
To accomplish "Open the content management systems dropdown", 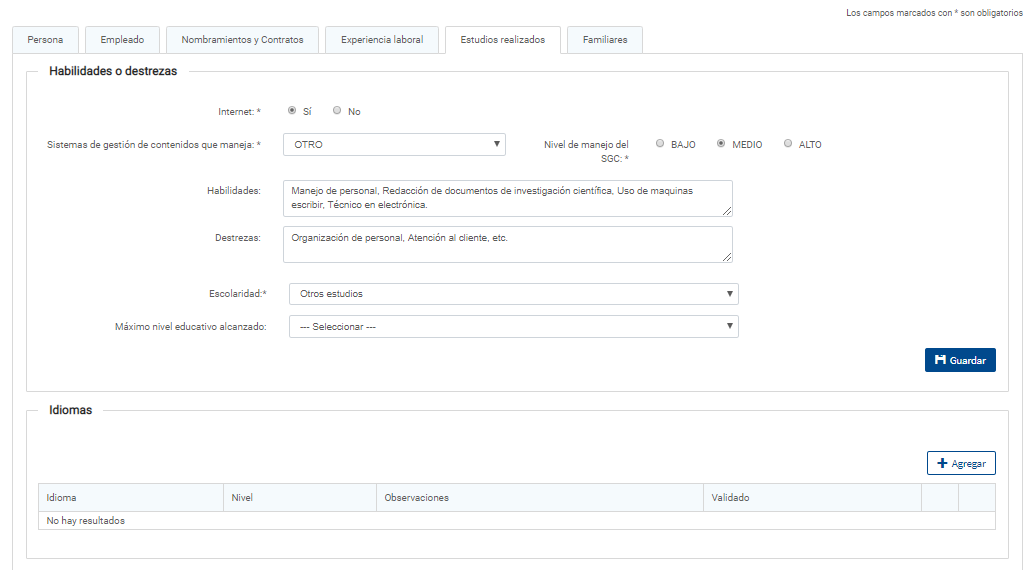I will [394, 144].
